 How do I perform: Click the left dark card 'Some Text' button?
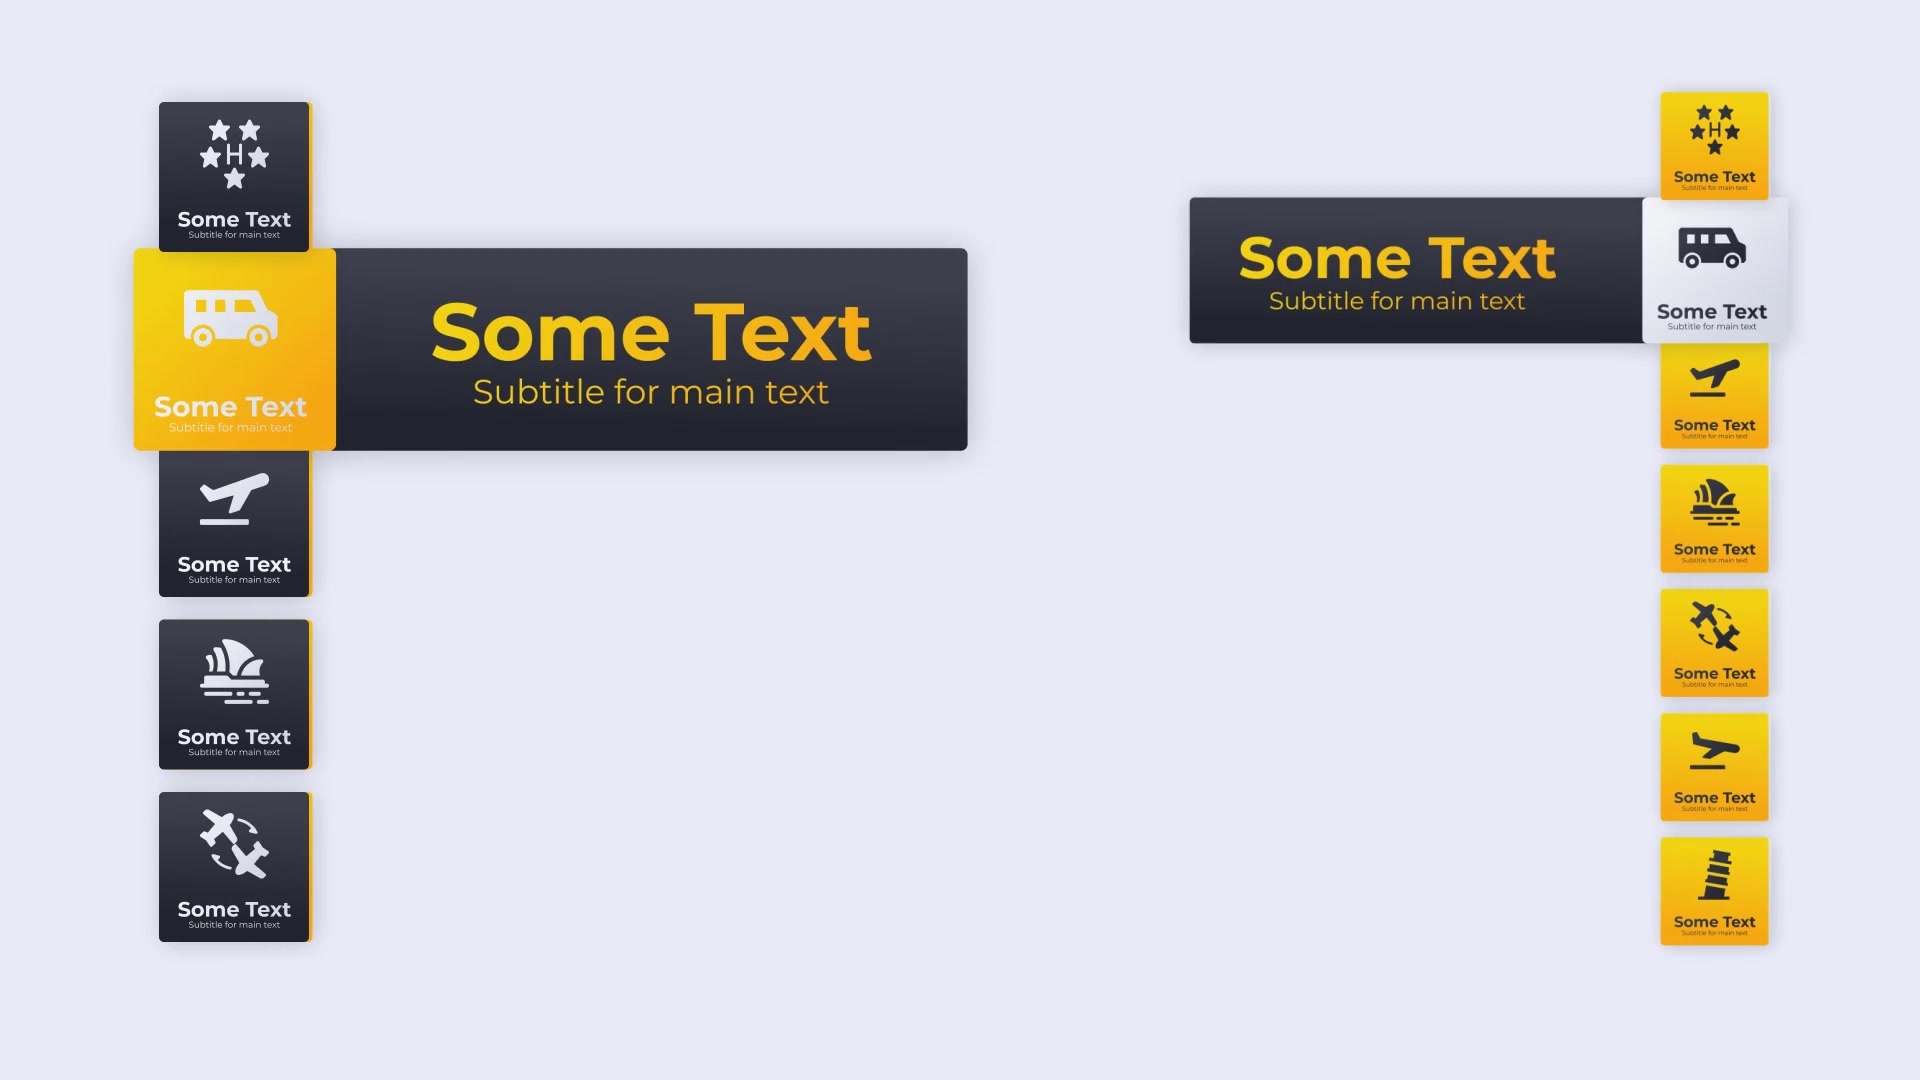tap(233, 171)
